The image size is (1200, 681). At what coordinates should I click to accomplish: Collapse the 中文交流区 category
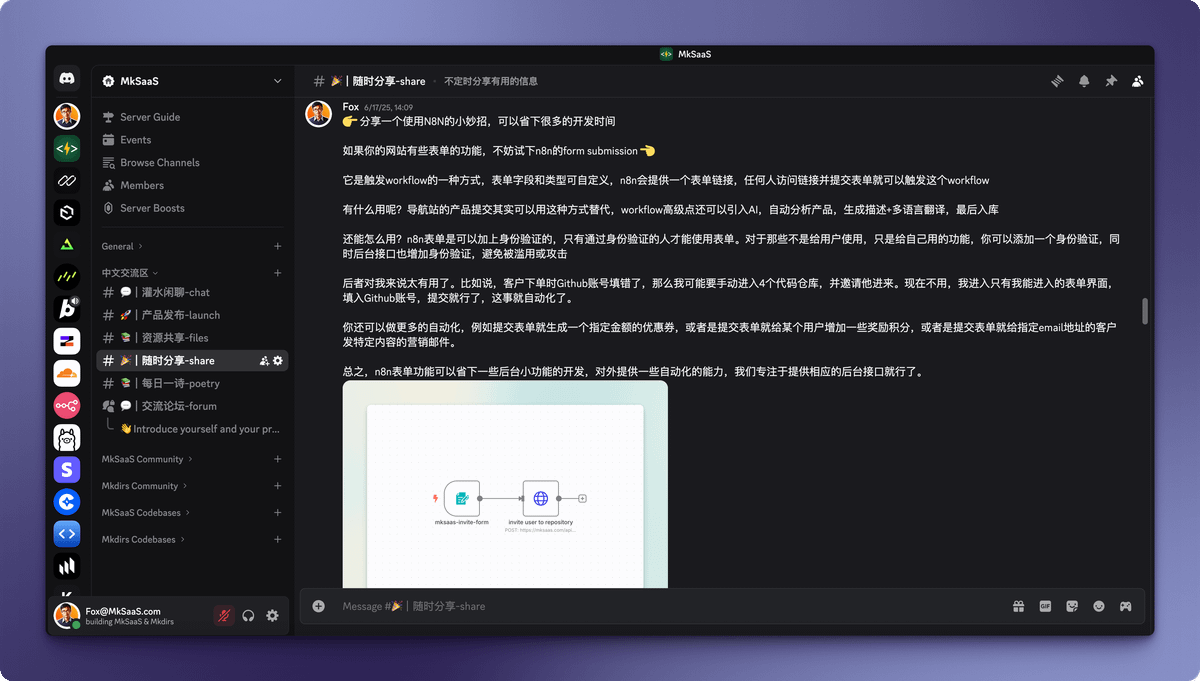(130, 273)
